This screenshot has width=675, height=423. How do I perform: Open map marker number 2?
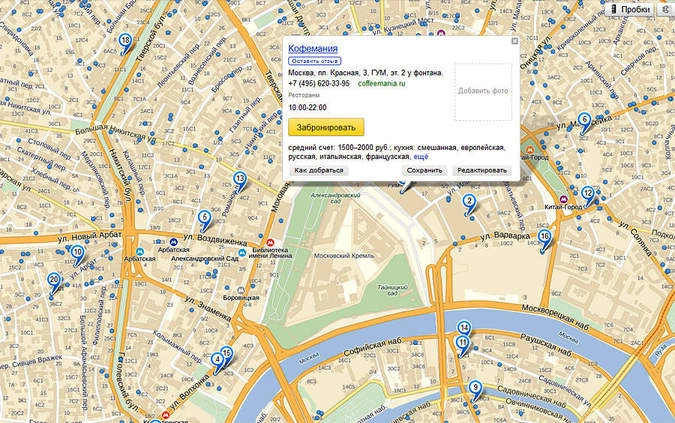point(469,201)
